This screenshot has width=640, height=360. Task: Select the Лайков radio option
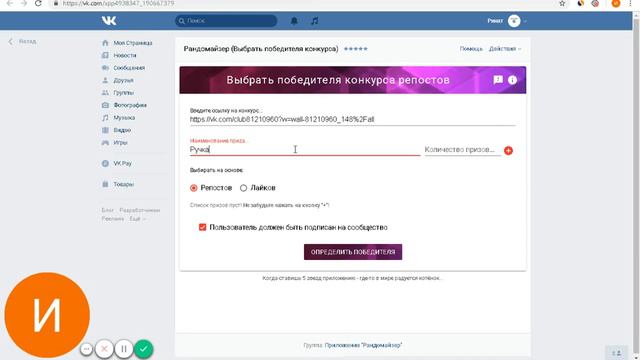(243, 188)
